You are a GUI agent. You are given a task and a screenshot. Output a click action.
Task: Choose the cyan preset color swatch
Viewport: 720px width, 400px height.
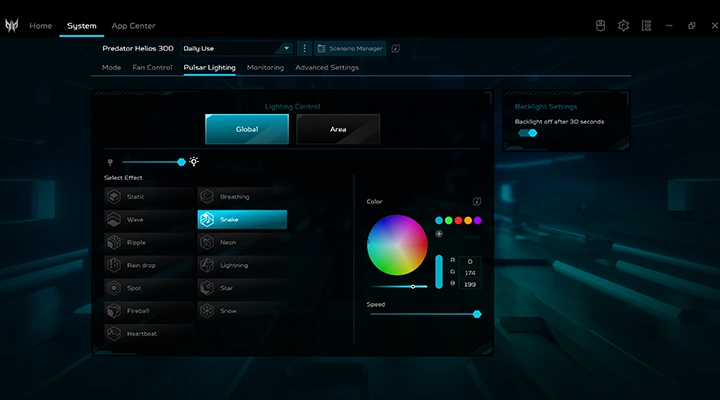439,220
